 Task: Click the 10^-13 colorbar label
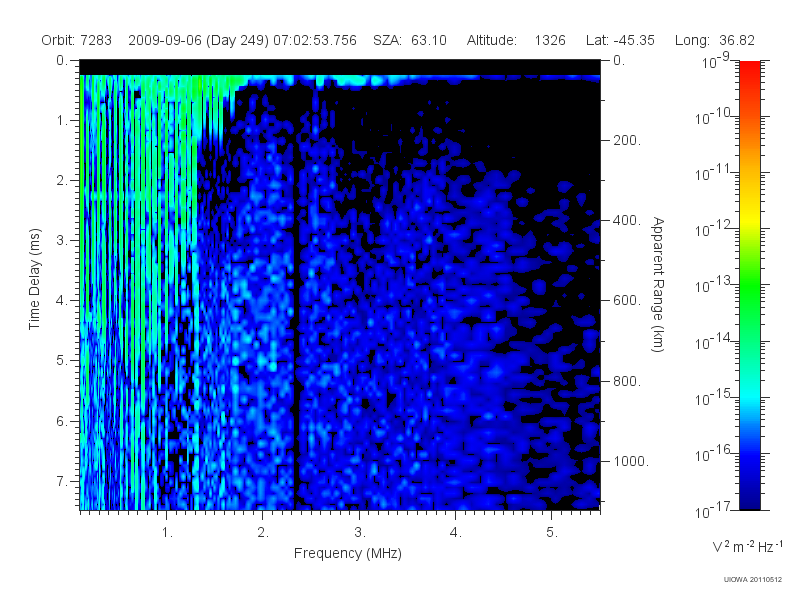714,285
